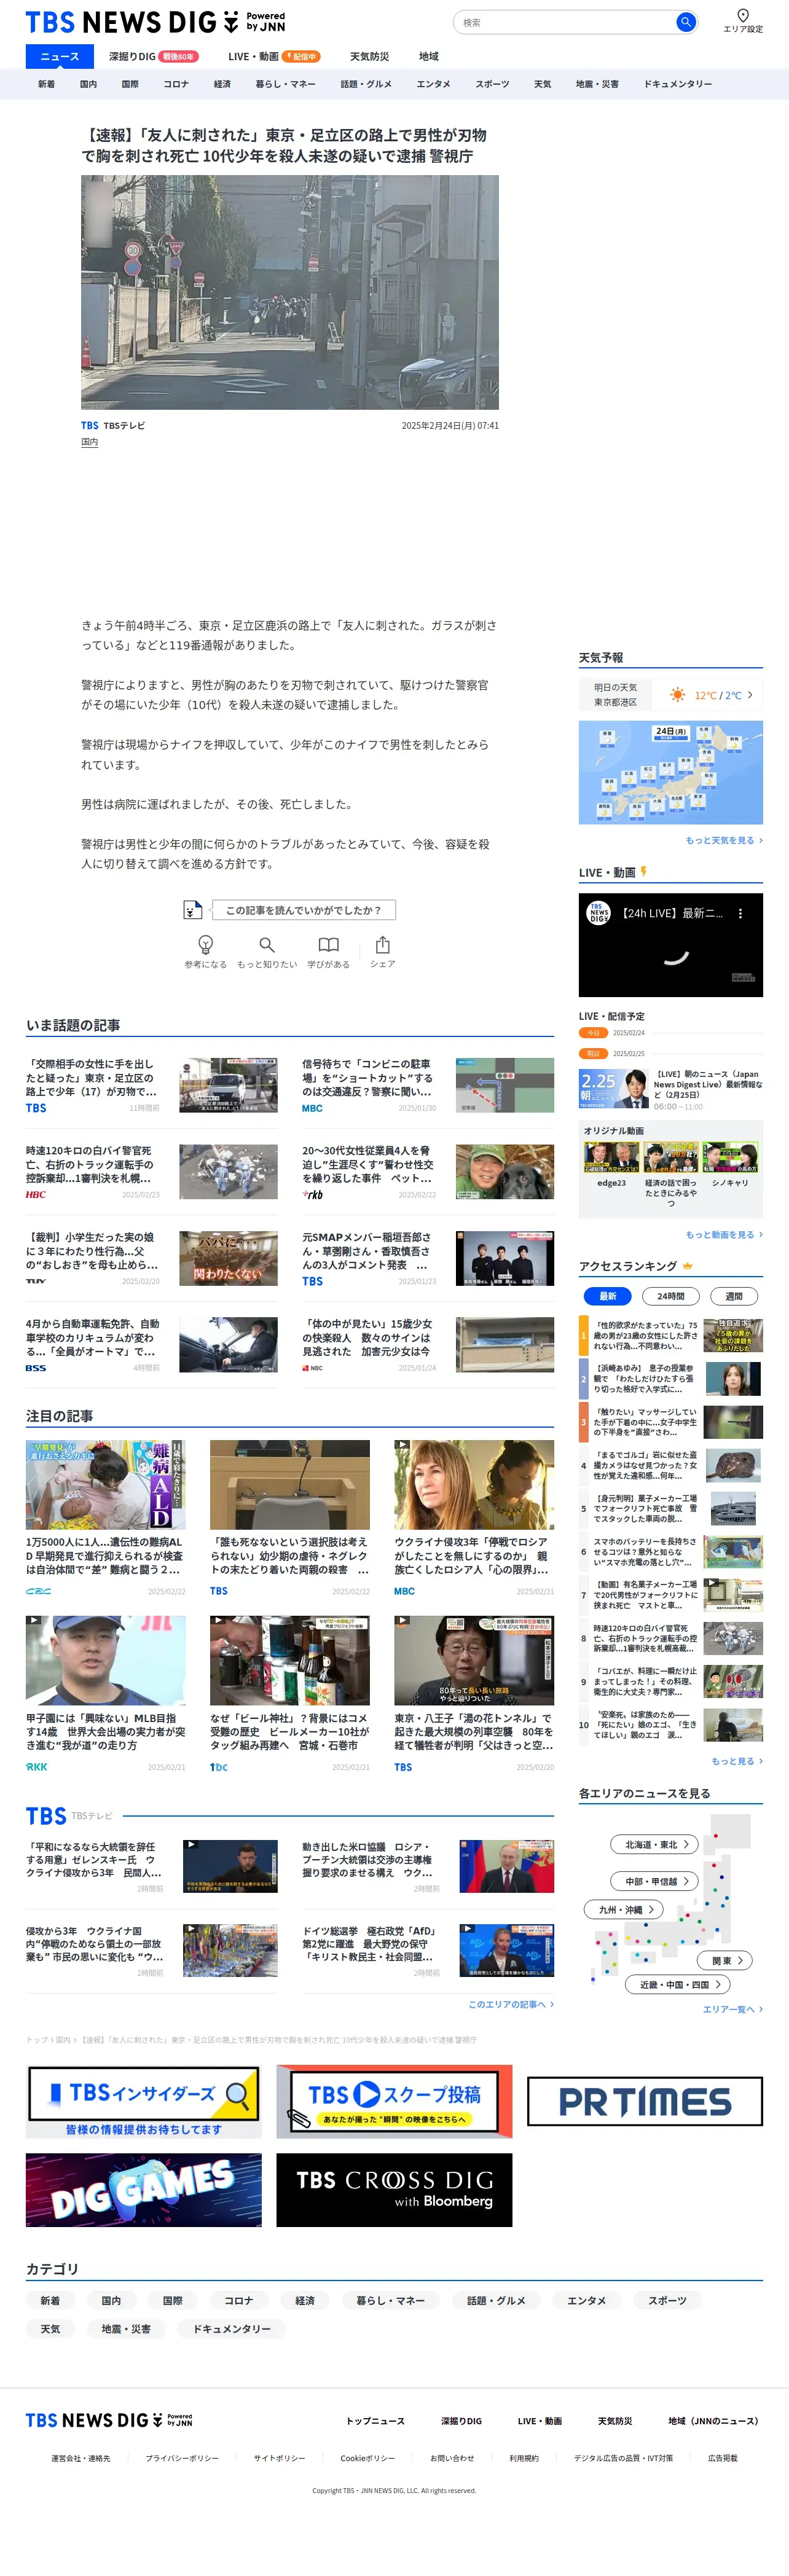Open the 利用規約 footer link

tap(524, 2457)
